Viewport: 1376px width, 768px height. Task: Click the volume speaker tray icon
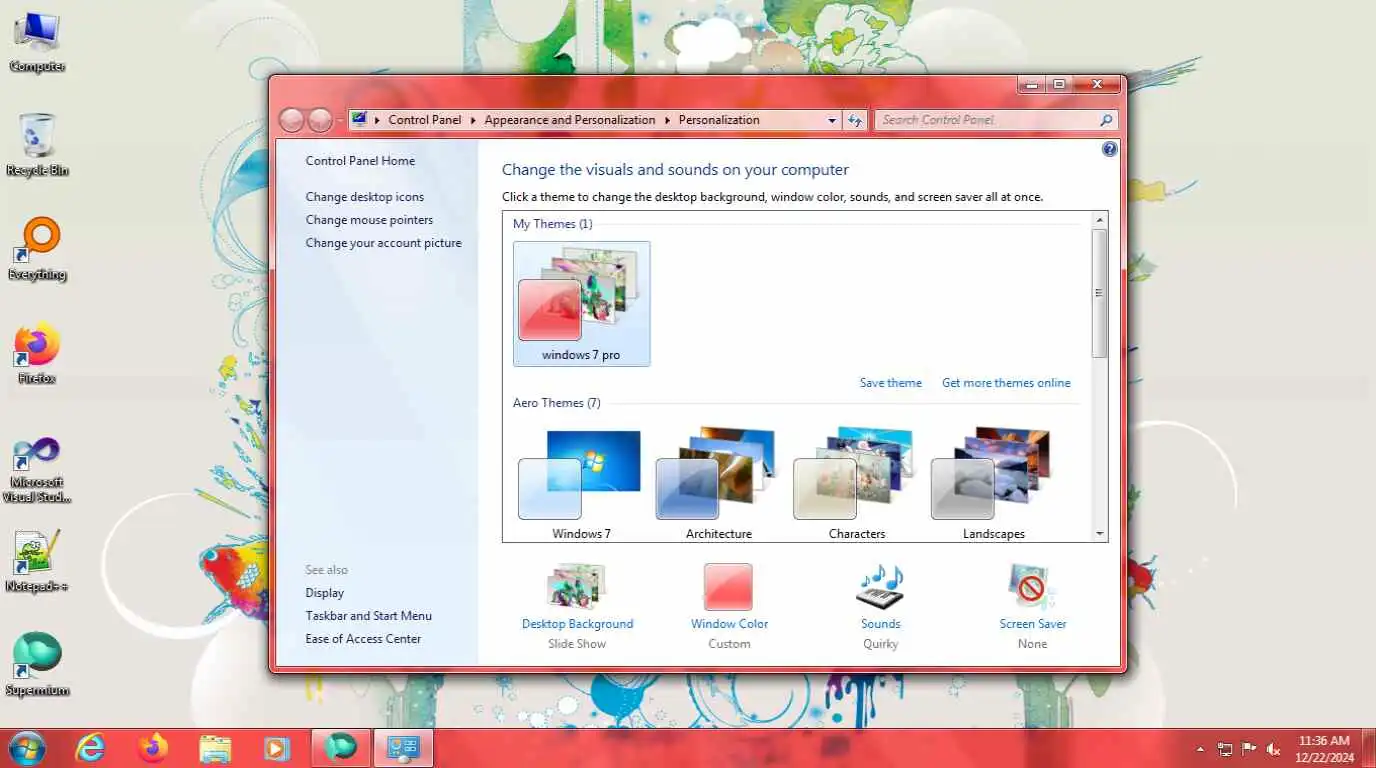pyautogui.click(x=1274, y=749)
